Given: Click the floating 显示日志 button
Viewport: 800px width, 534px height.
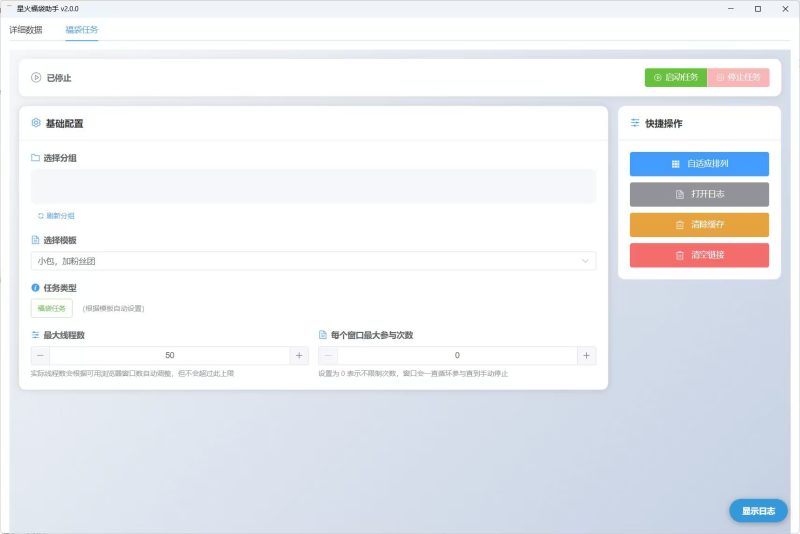Looking at the screenshot, I should [758, 511].
